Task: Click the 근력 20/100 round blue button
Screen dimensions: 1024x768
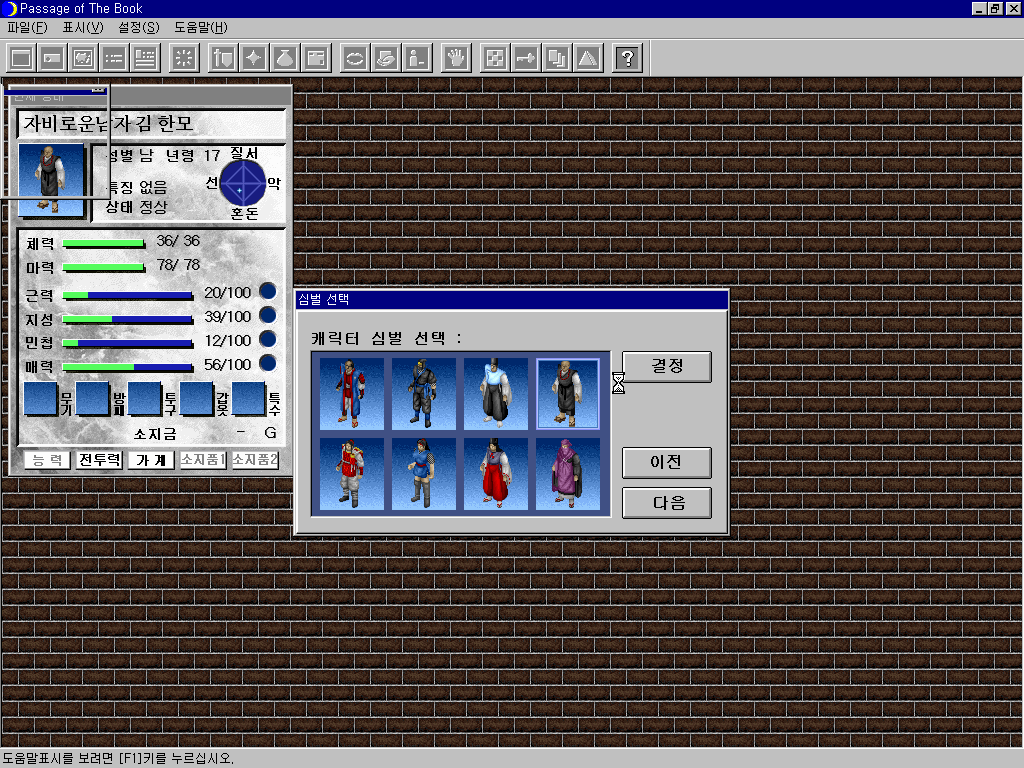Action: point(268,291)
